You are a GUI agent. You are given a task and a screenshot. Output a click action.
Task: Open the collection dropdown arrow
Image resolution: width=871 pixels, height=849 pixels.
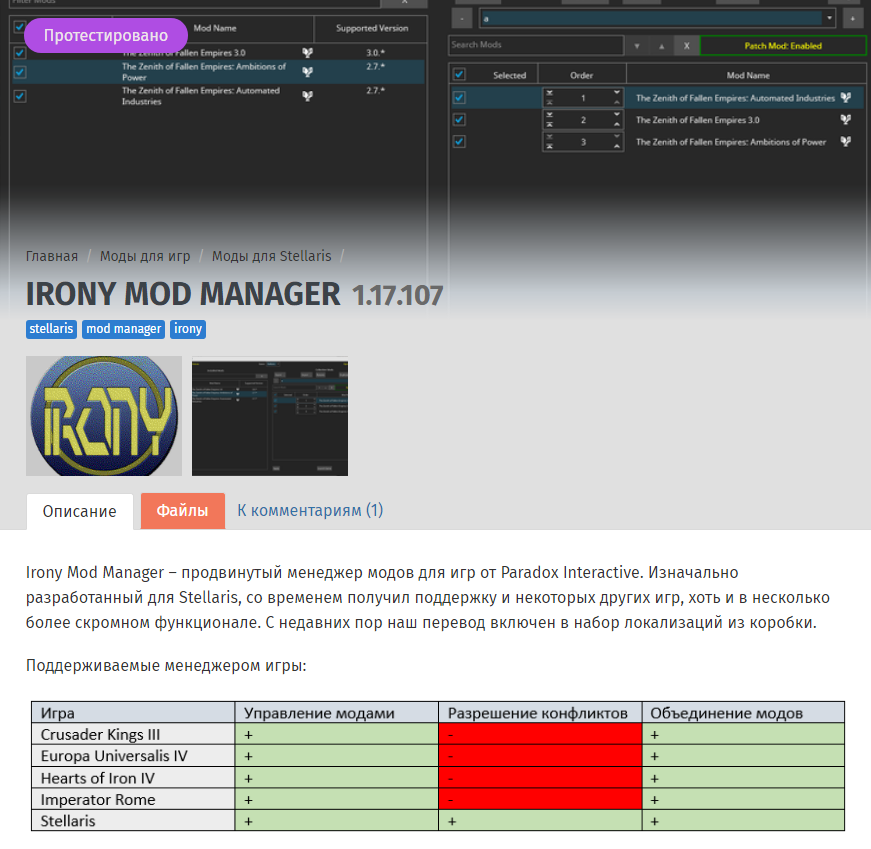coord(829,18)
